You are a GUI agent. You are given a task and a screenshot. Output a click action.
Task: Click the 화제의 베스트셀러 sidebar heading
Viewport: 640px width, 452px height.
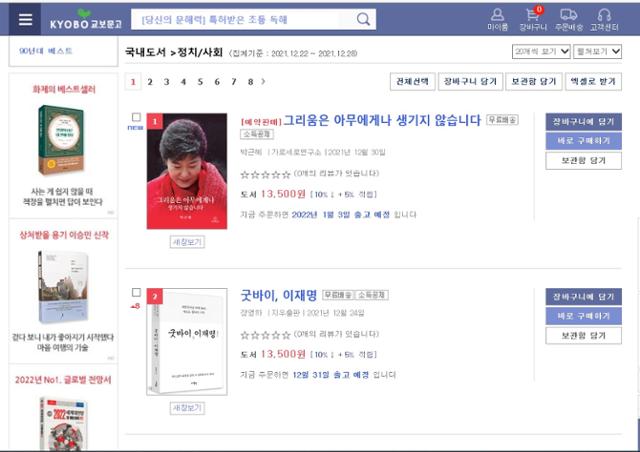(x=64, y=89)
